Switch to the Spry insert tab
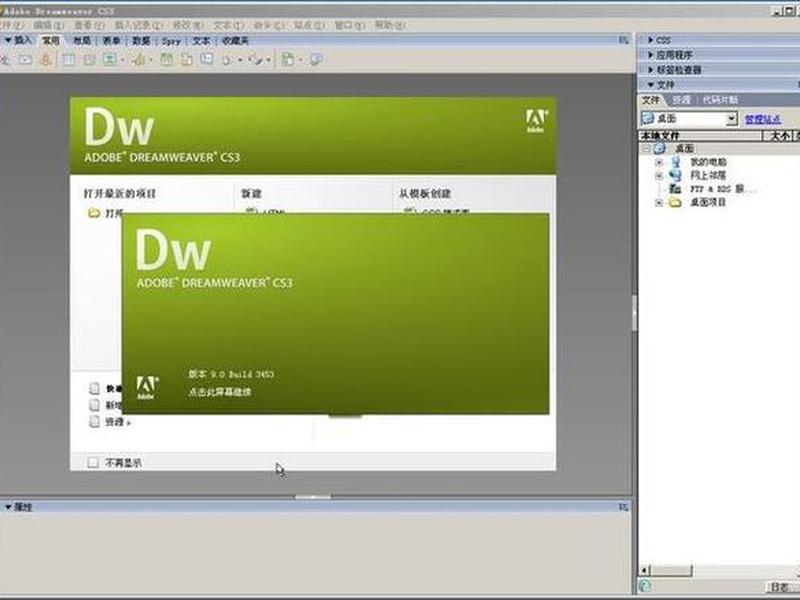Screen dimensions: 800x600 171,41
